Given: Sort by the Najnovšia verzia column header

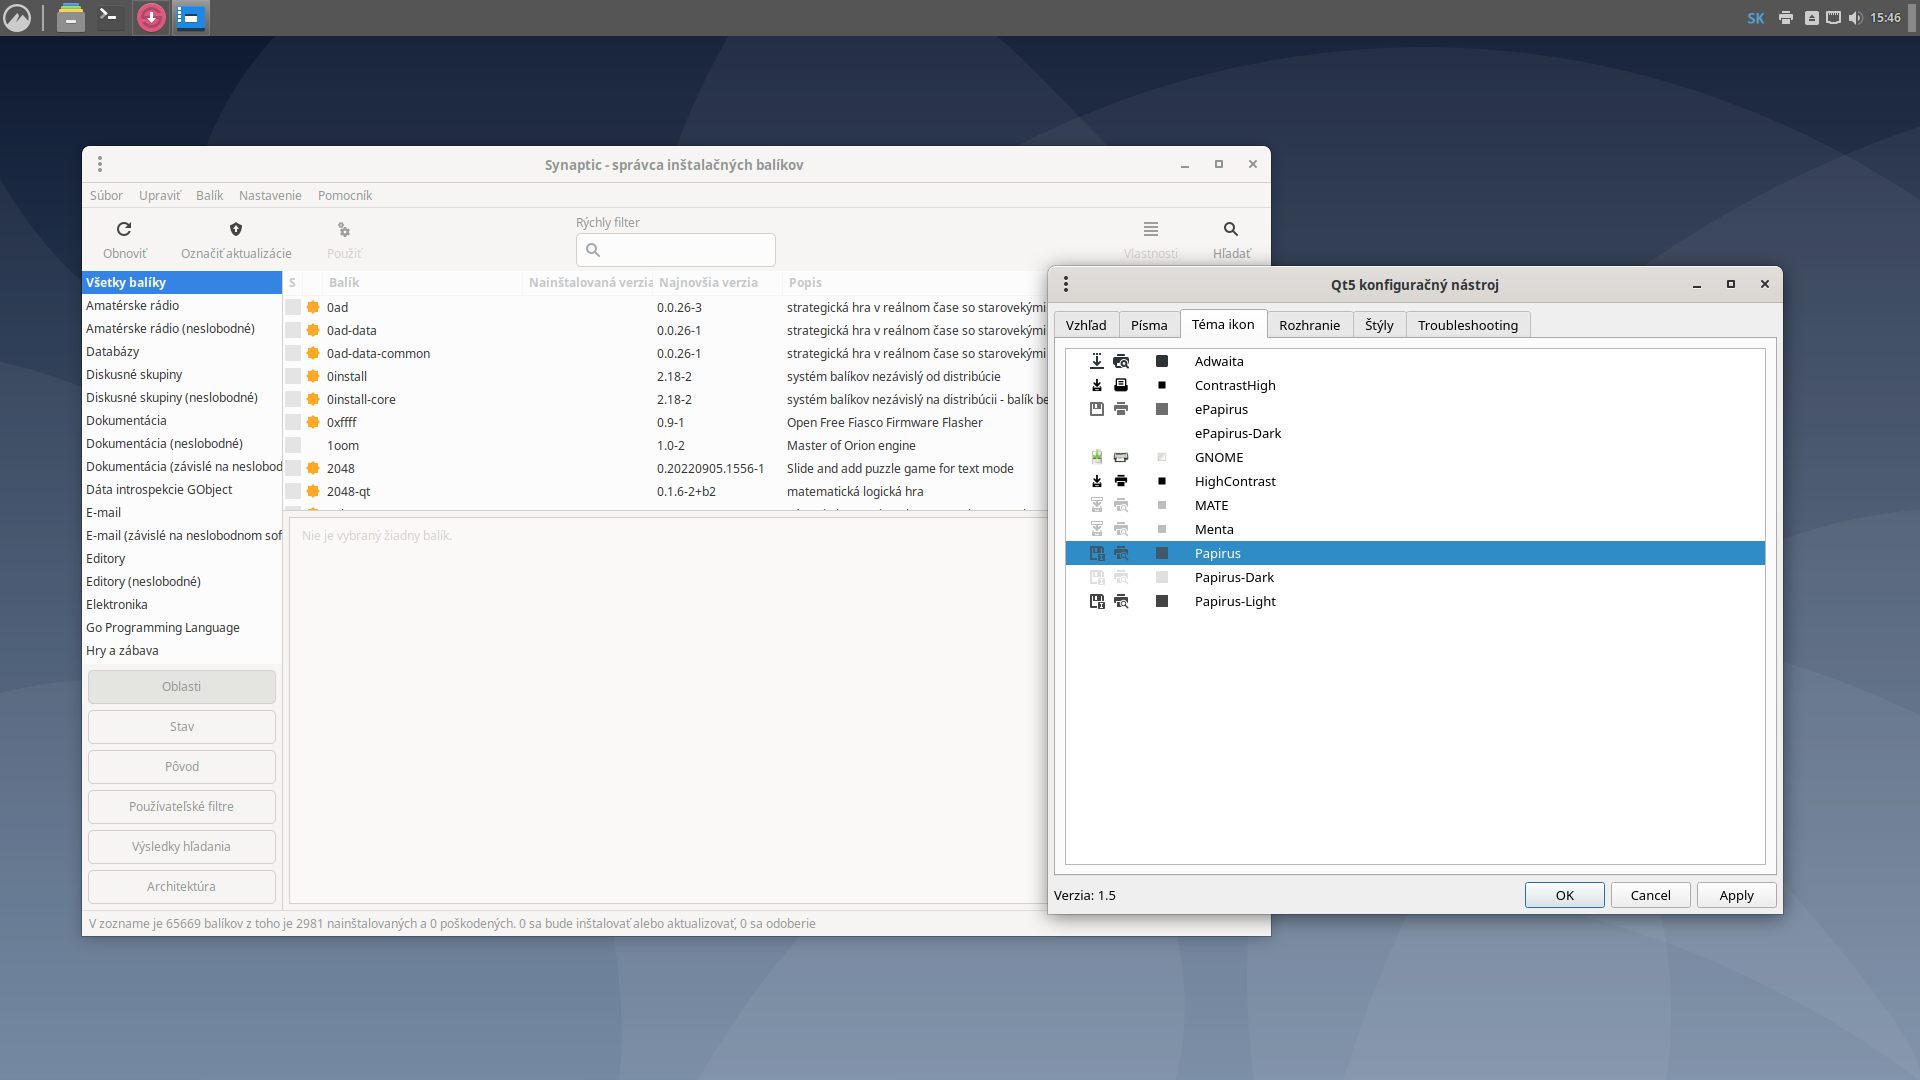Looking at the screenshot, I should [717, 283].
